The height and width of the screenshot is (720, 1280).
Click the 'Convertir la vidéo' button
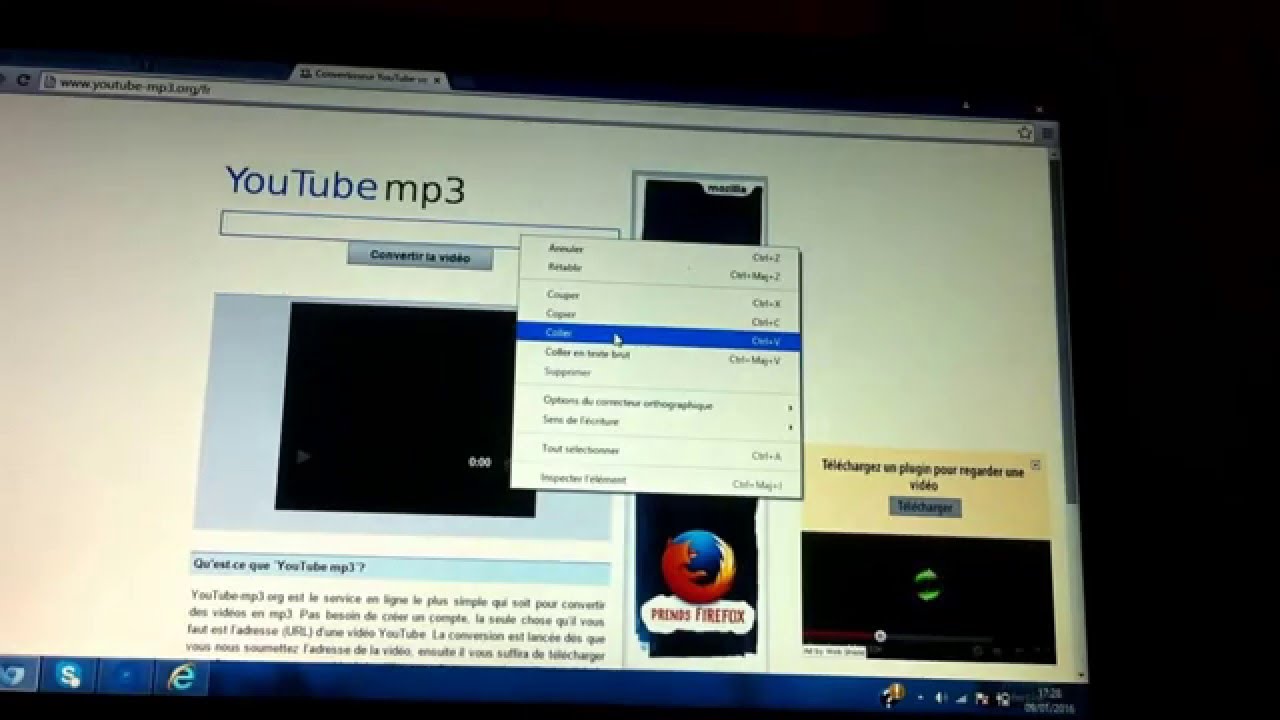tap(420, 257)
